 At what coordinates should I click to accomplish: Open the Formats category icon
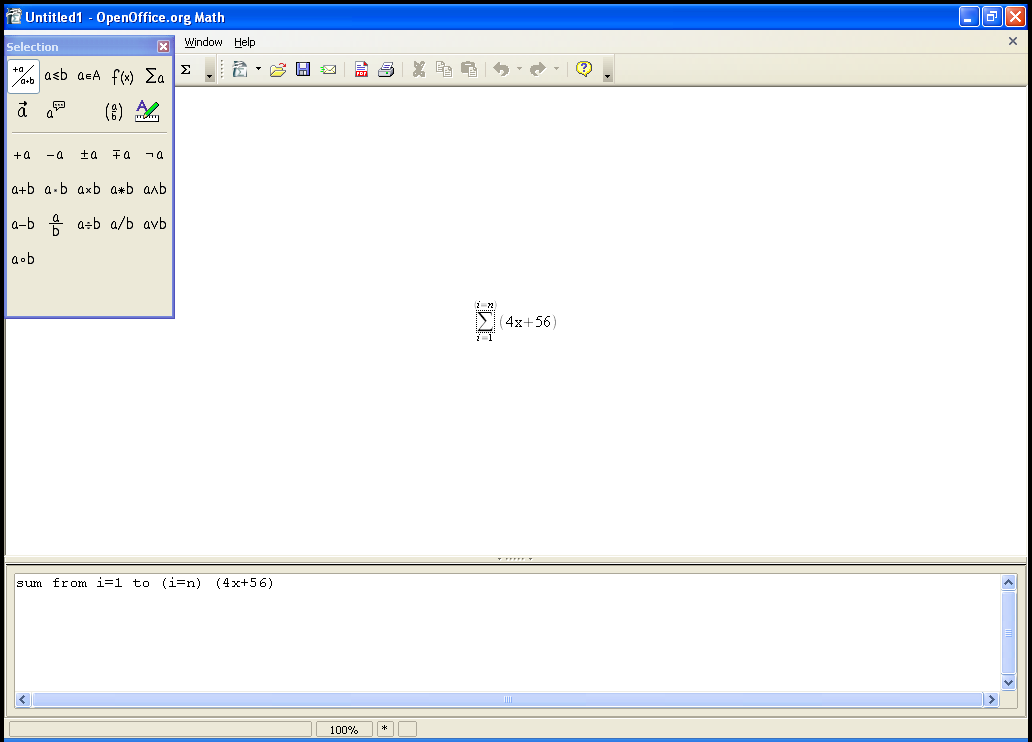[x=147, y=111]
